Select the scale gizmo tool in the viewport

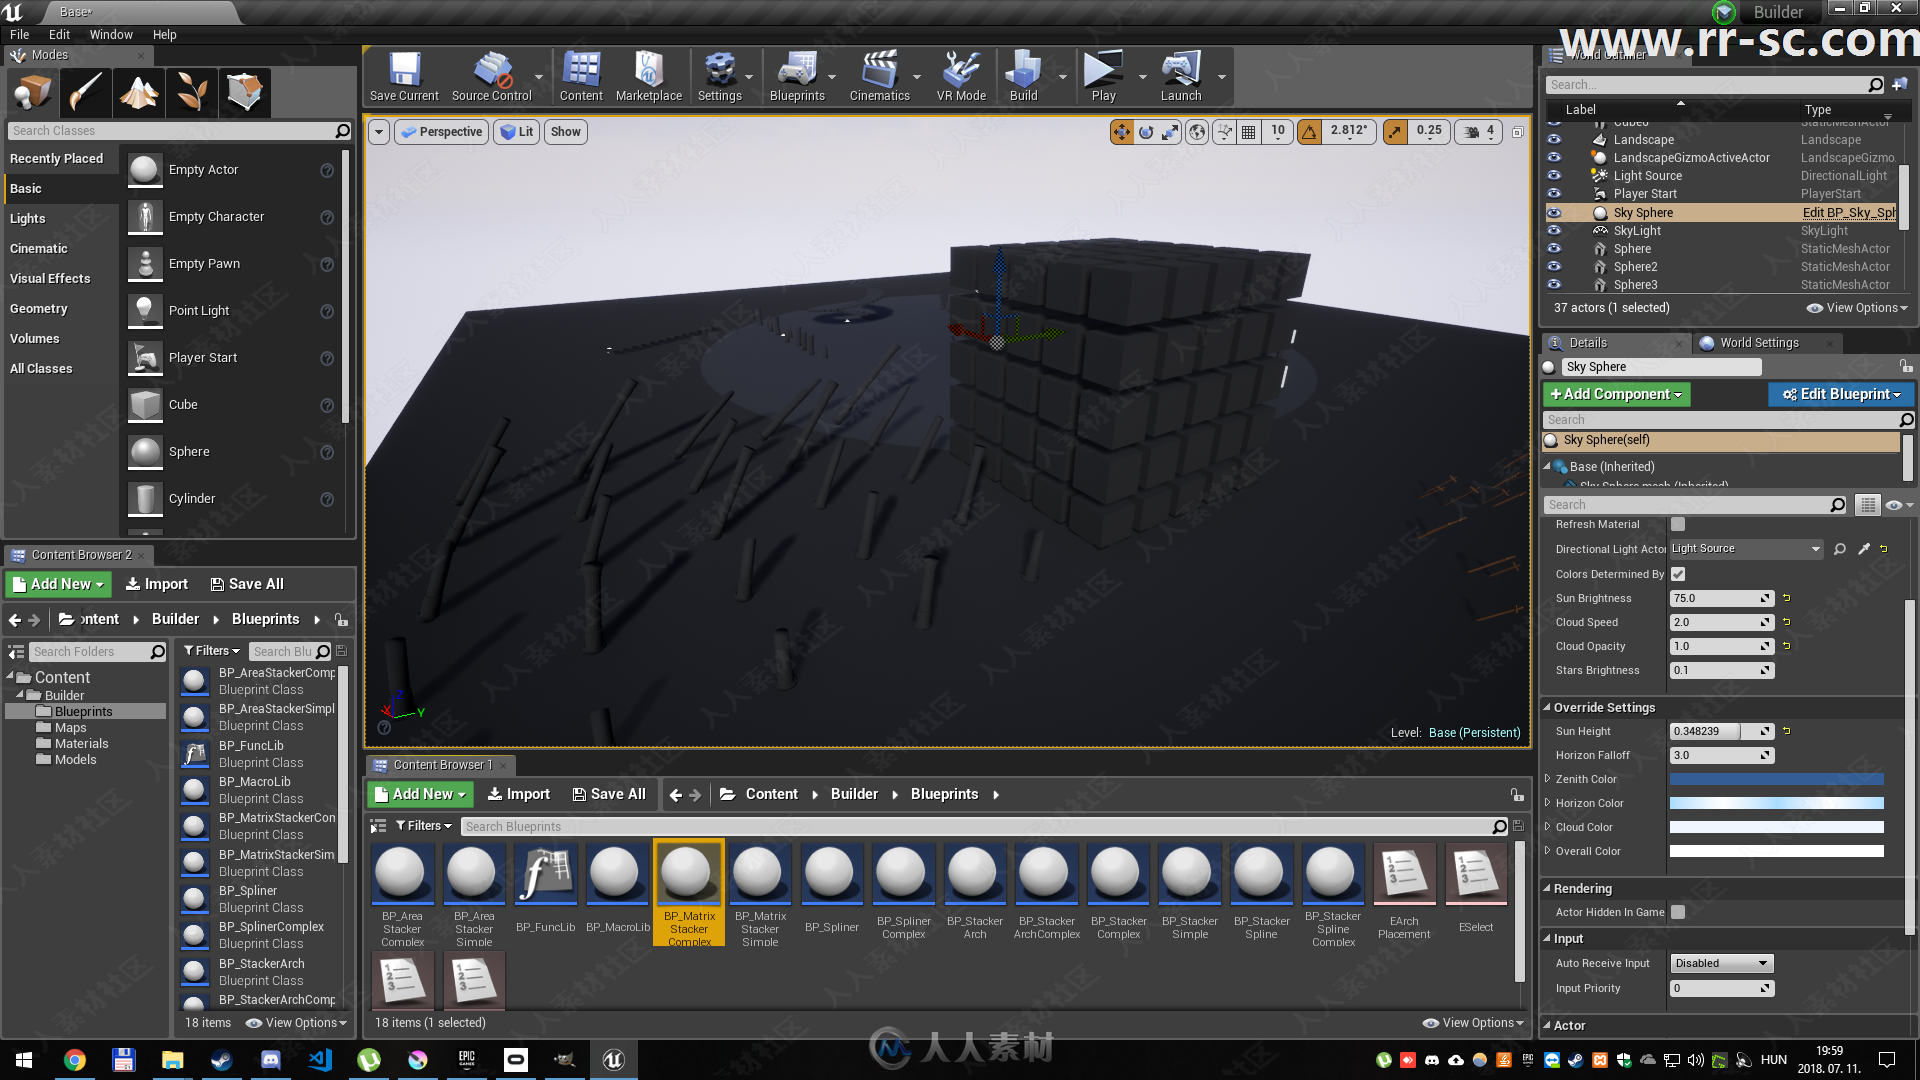1170,132
